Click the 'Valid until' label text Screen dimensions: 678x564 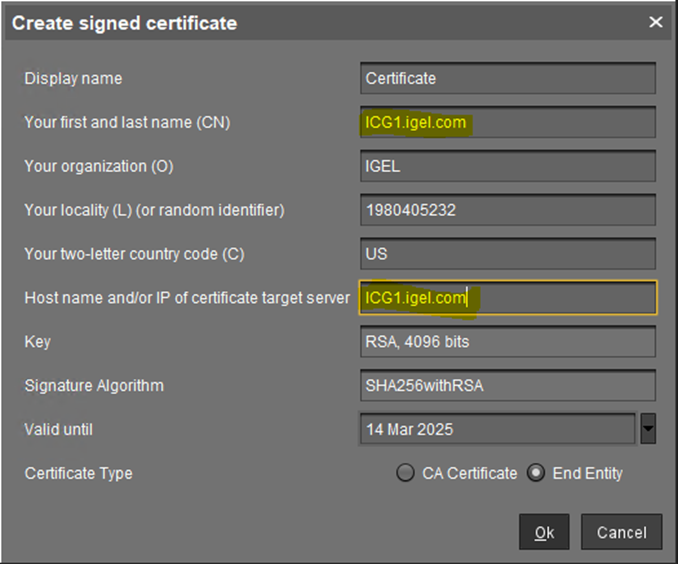(59, 429)
